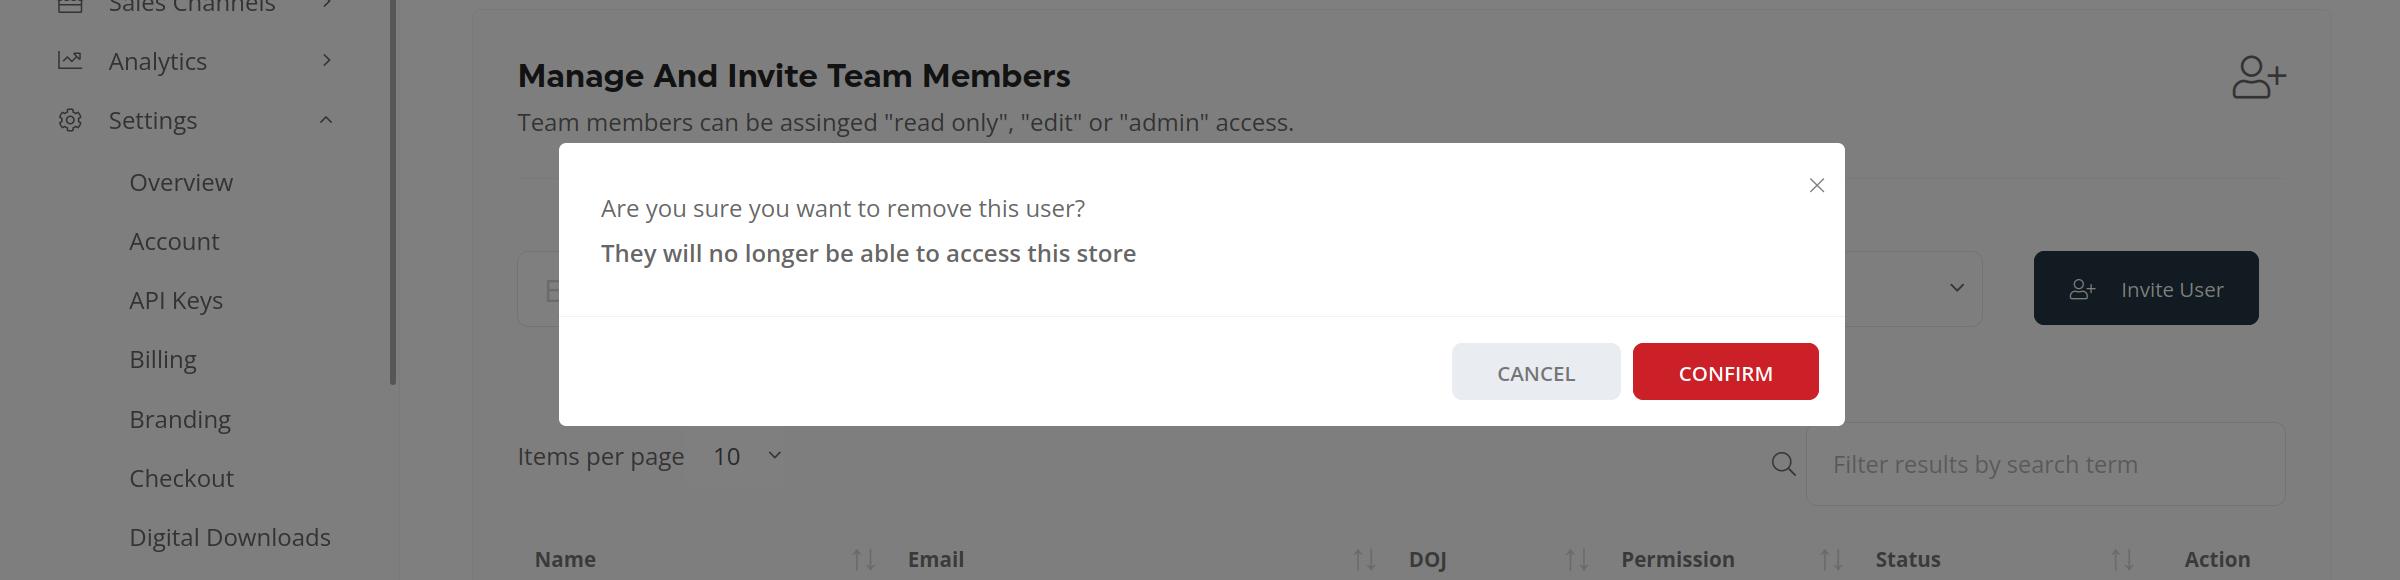Cancel the user removal
This screenshot has width=2400, height=580.
coord(1536,372)
